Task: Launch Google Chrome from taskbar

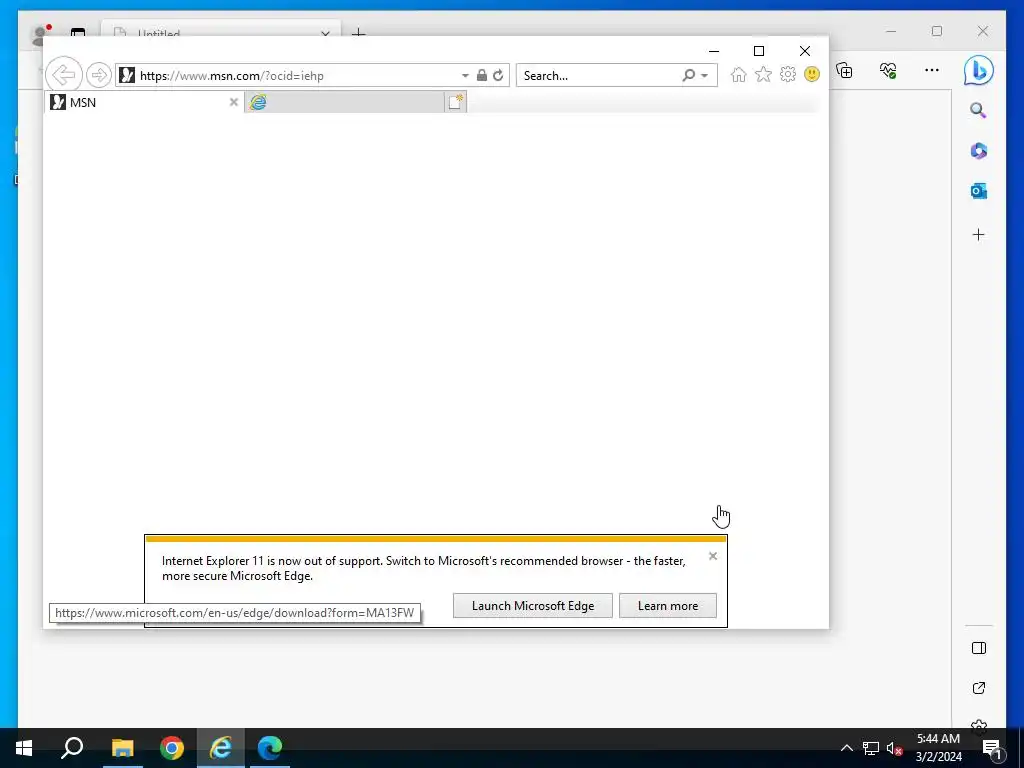Action: (x=172, y=748)
